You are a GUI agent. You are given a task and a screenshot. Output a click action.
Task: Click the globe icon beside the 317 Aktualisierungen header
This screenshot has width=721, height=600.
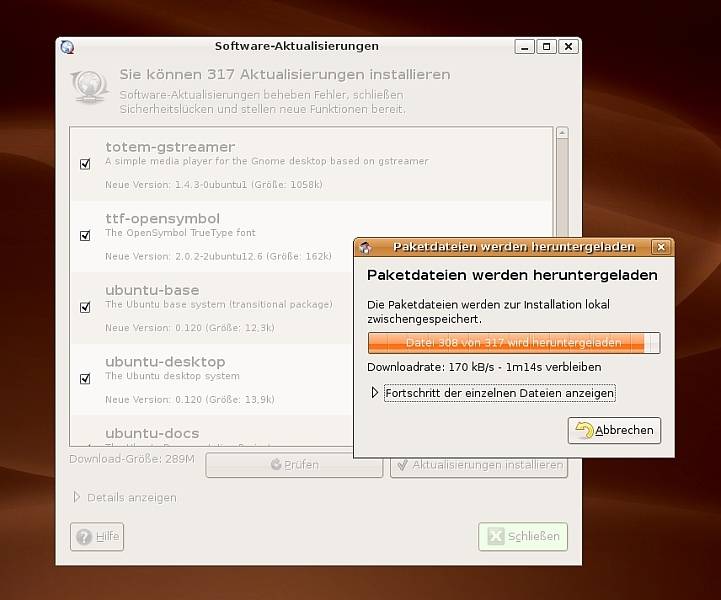pos(89,86)
